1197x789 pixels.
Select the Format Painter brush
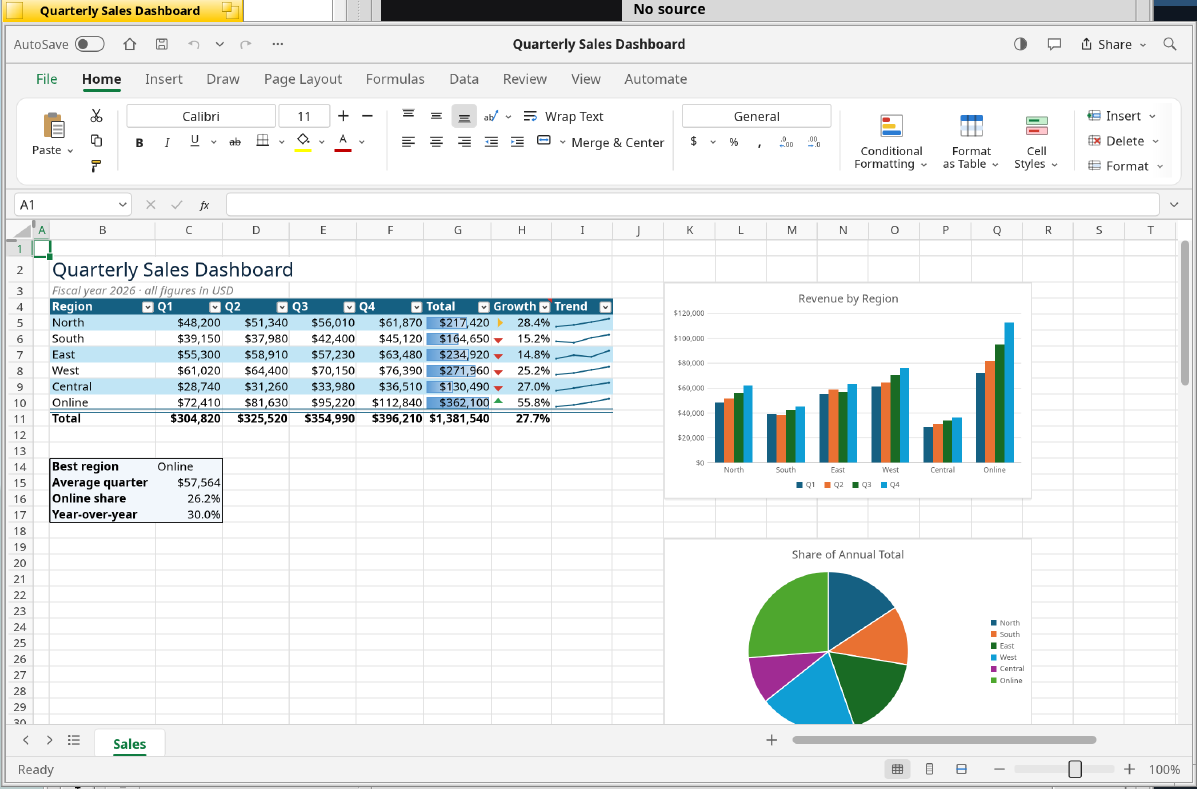[x=96, y=166]
